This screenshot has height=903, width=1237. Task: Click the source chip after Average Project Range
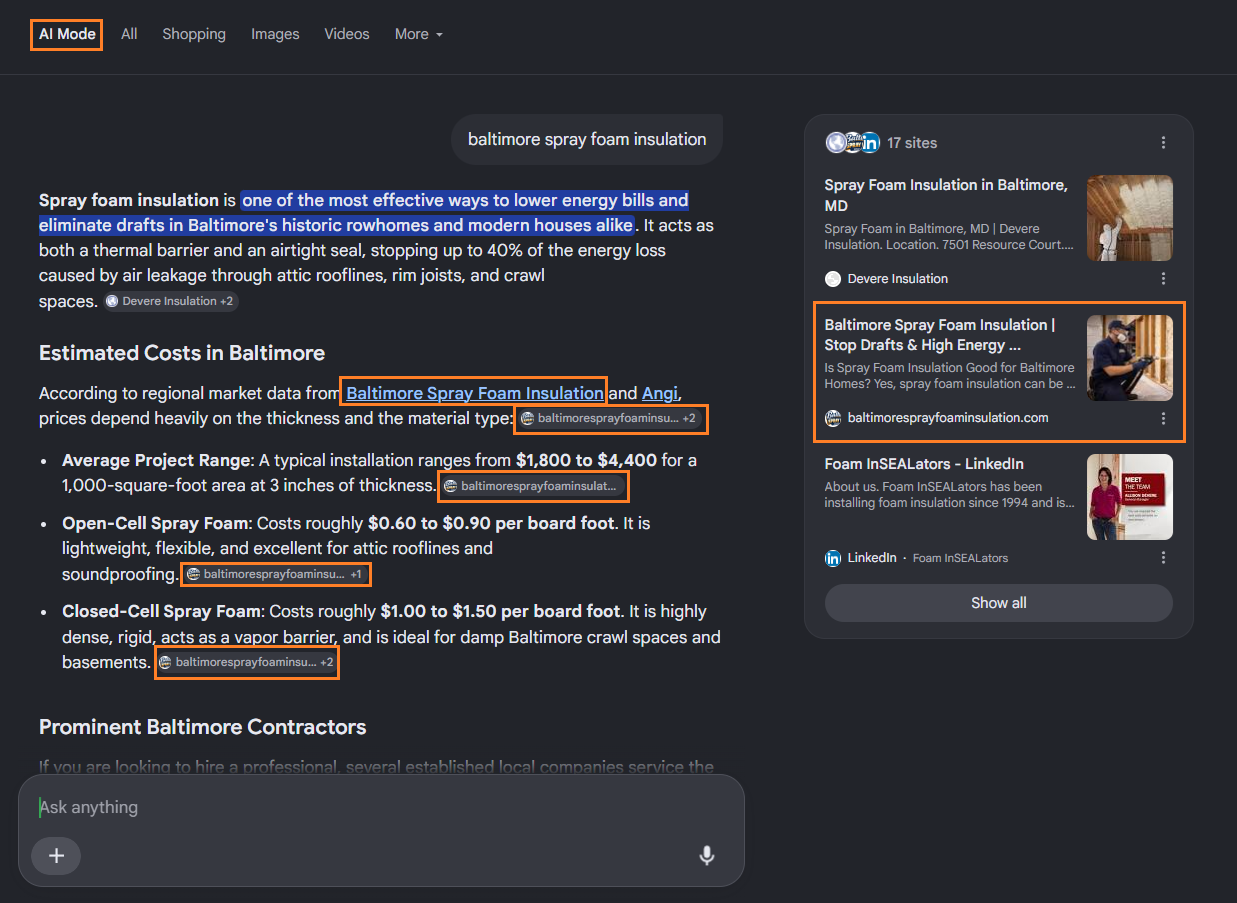[534, 486]
